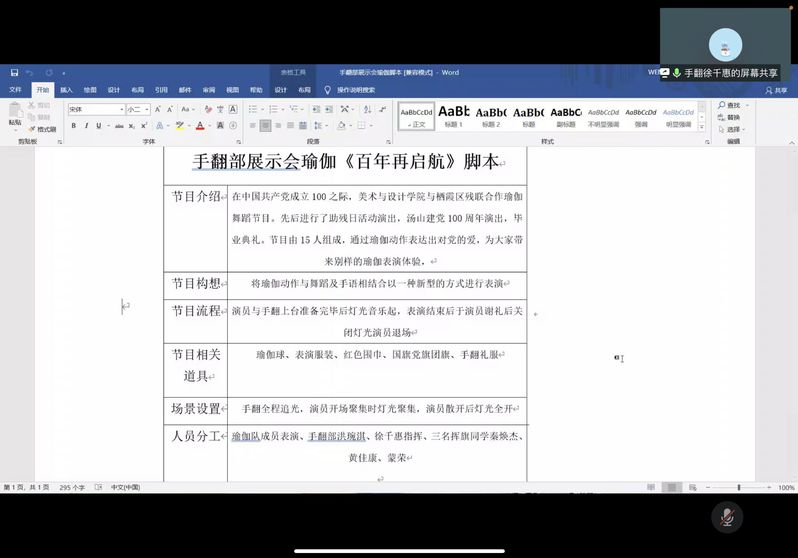Click the 共享 share button
Viewport: 798px width, 558px height.
pyautogui.click(x=776, y=90)
